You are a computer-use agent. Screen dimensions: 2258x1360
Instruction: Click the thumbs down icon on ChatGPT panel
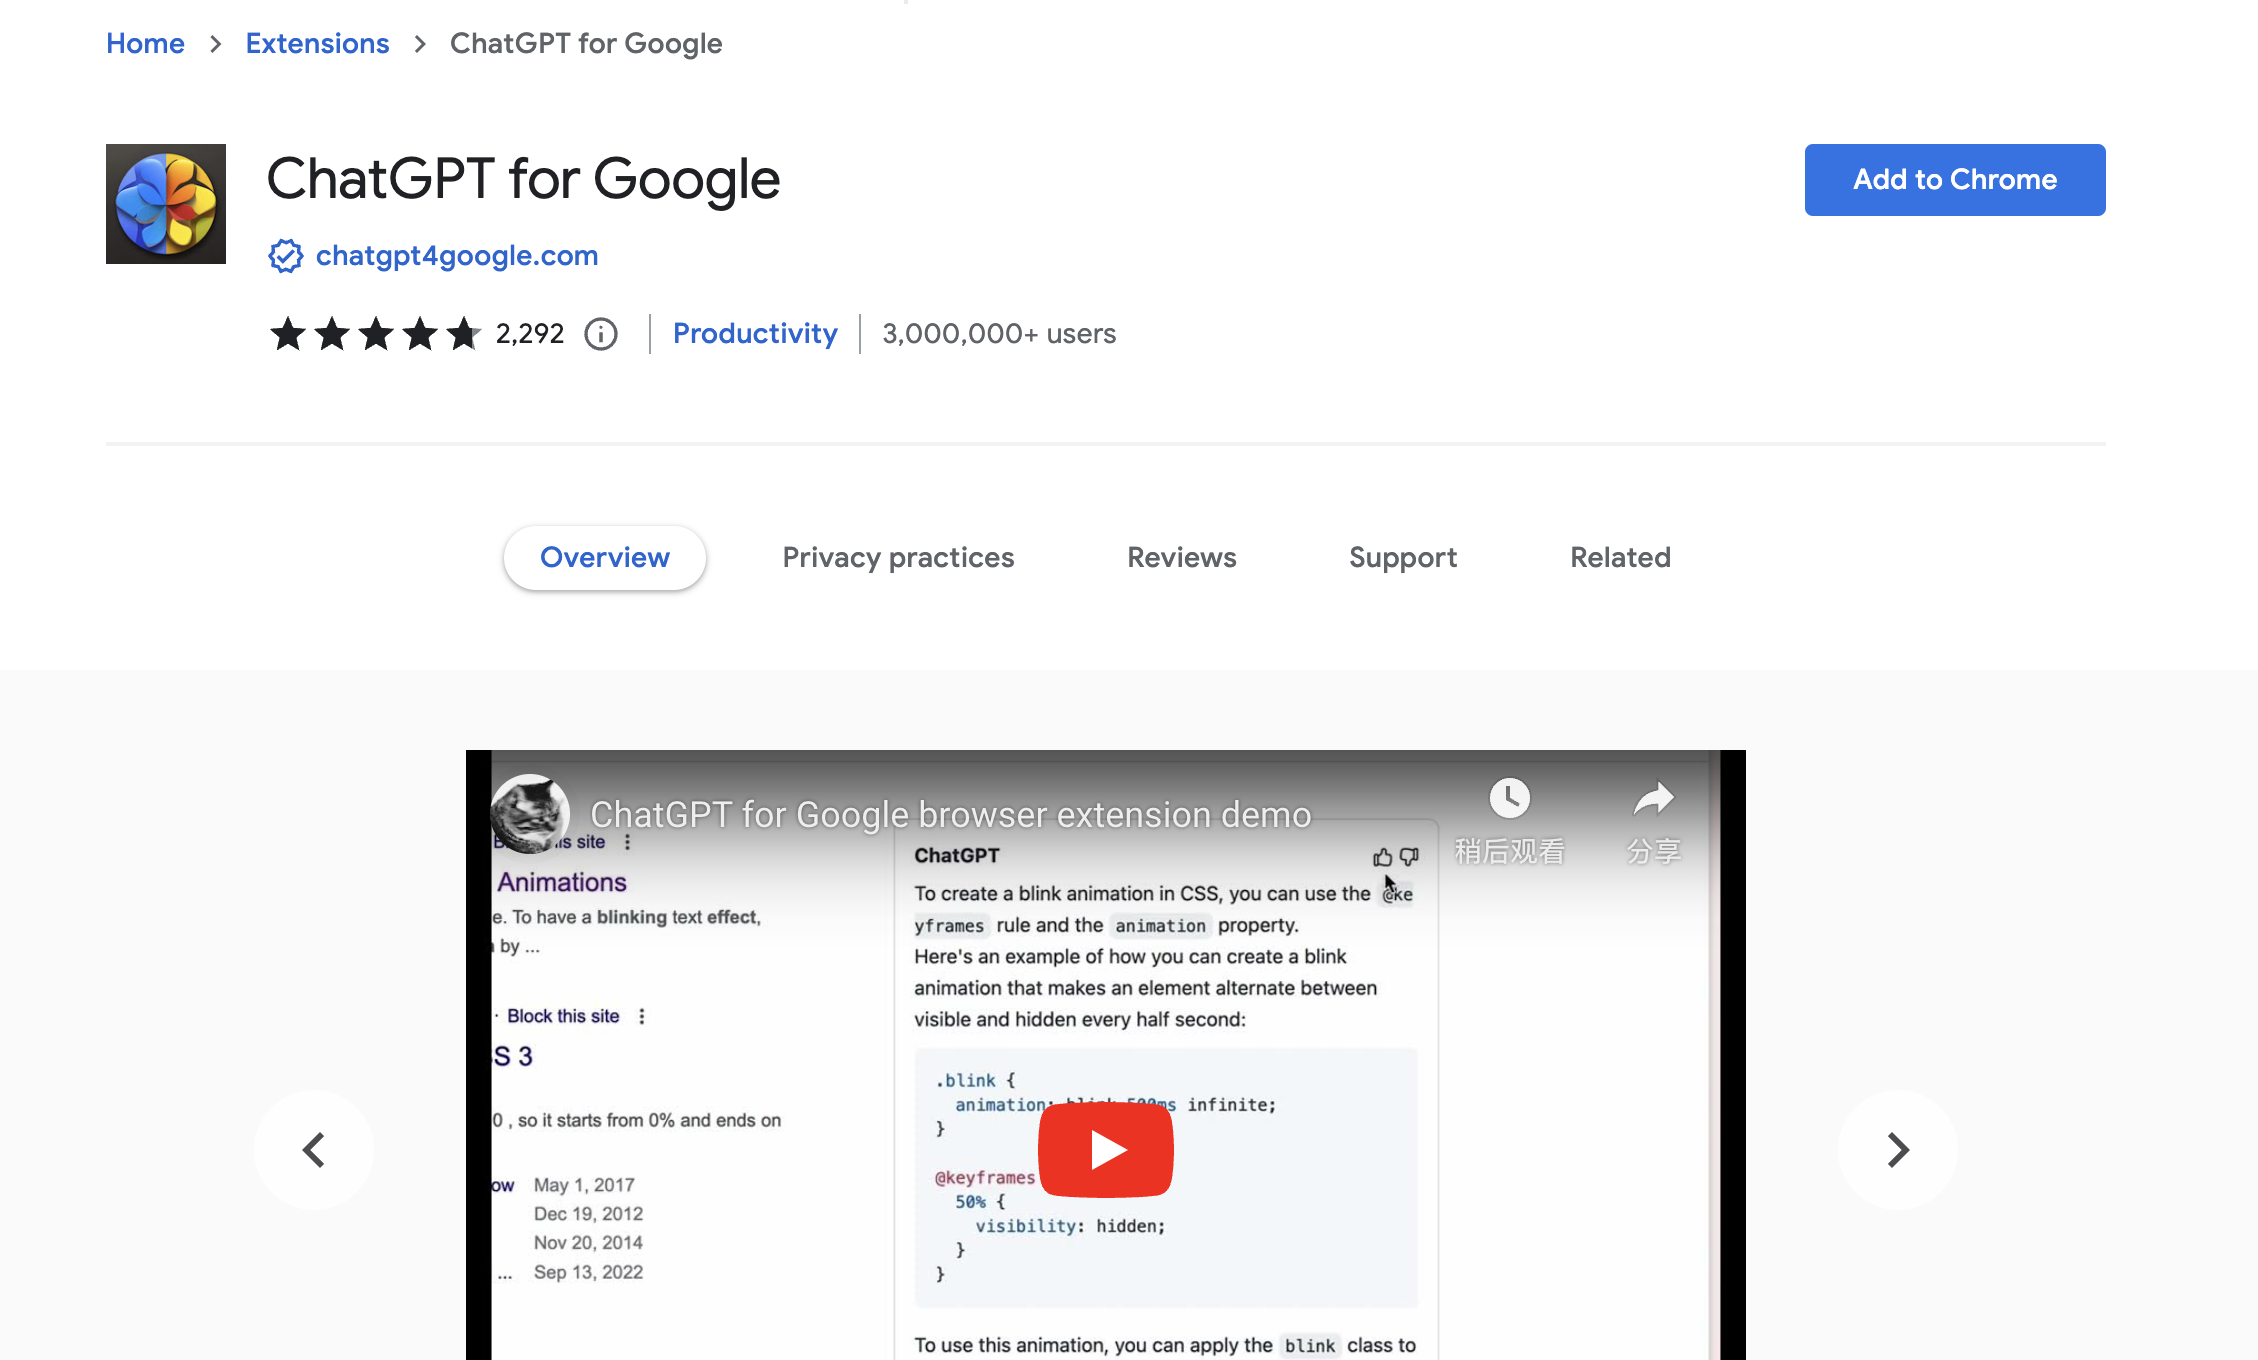(x=1408, y=857)
